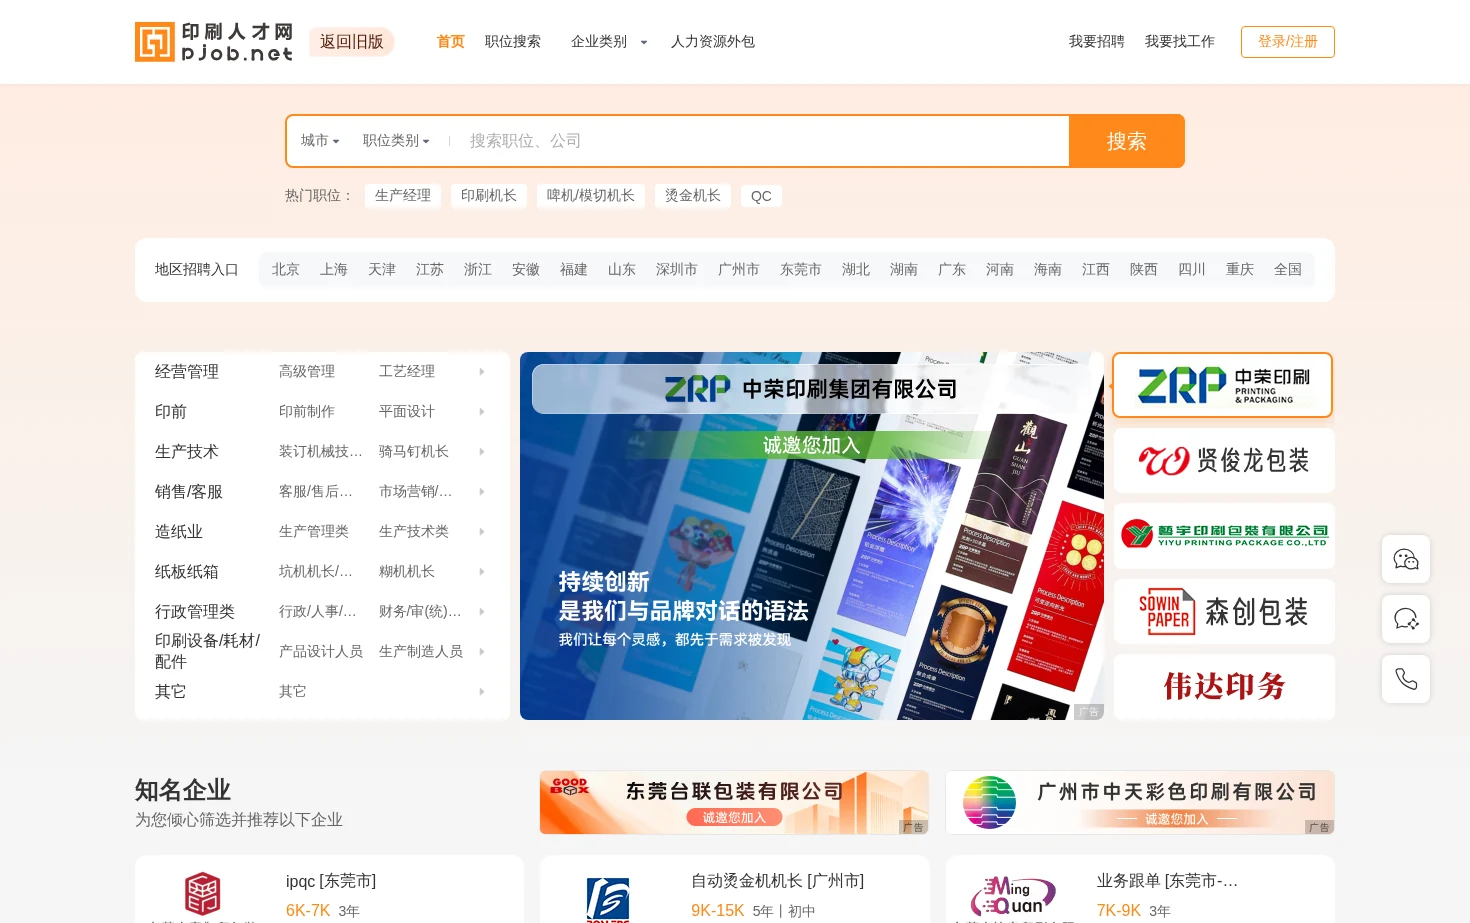
Task: Open 高级管理 subcategory
Action: coord(307,372)
